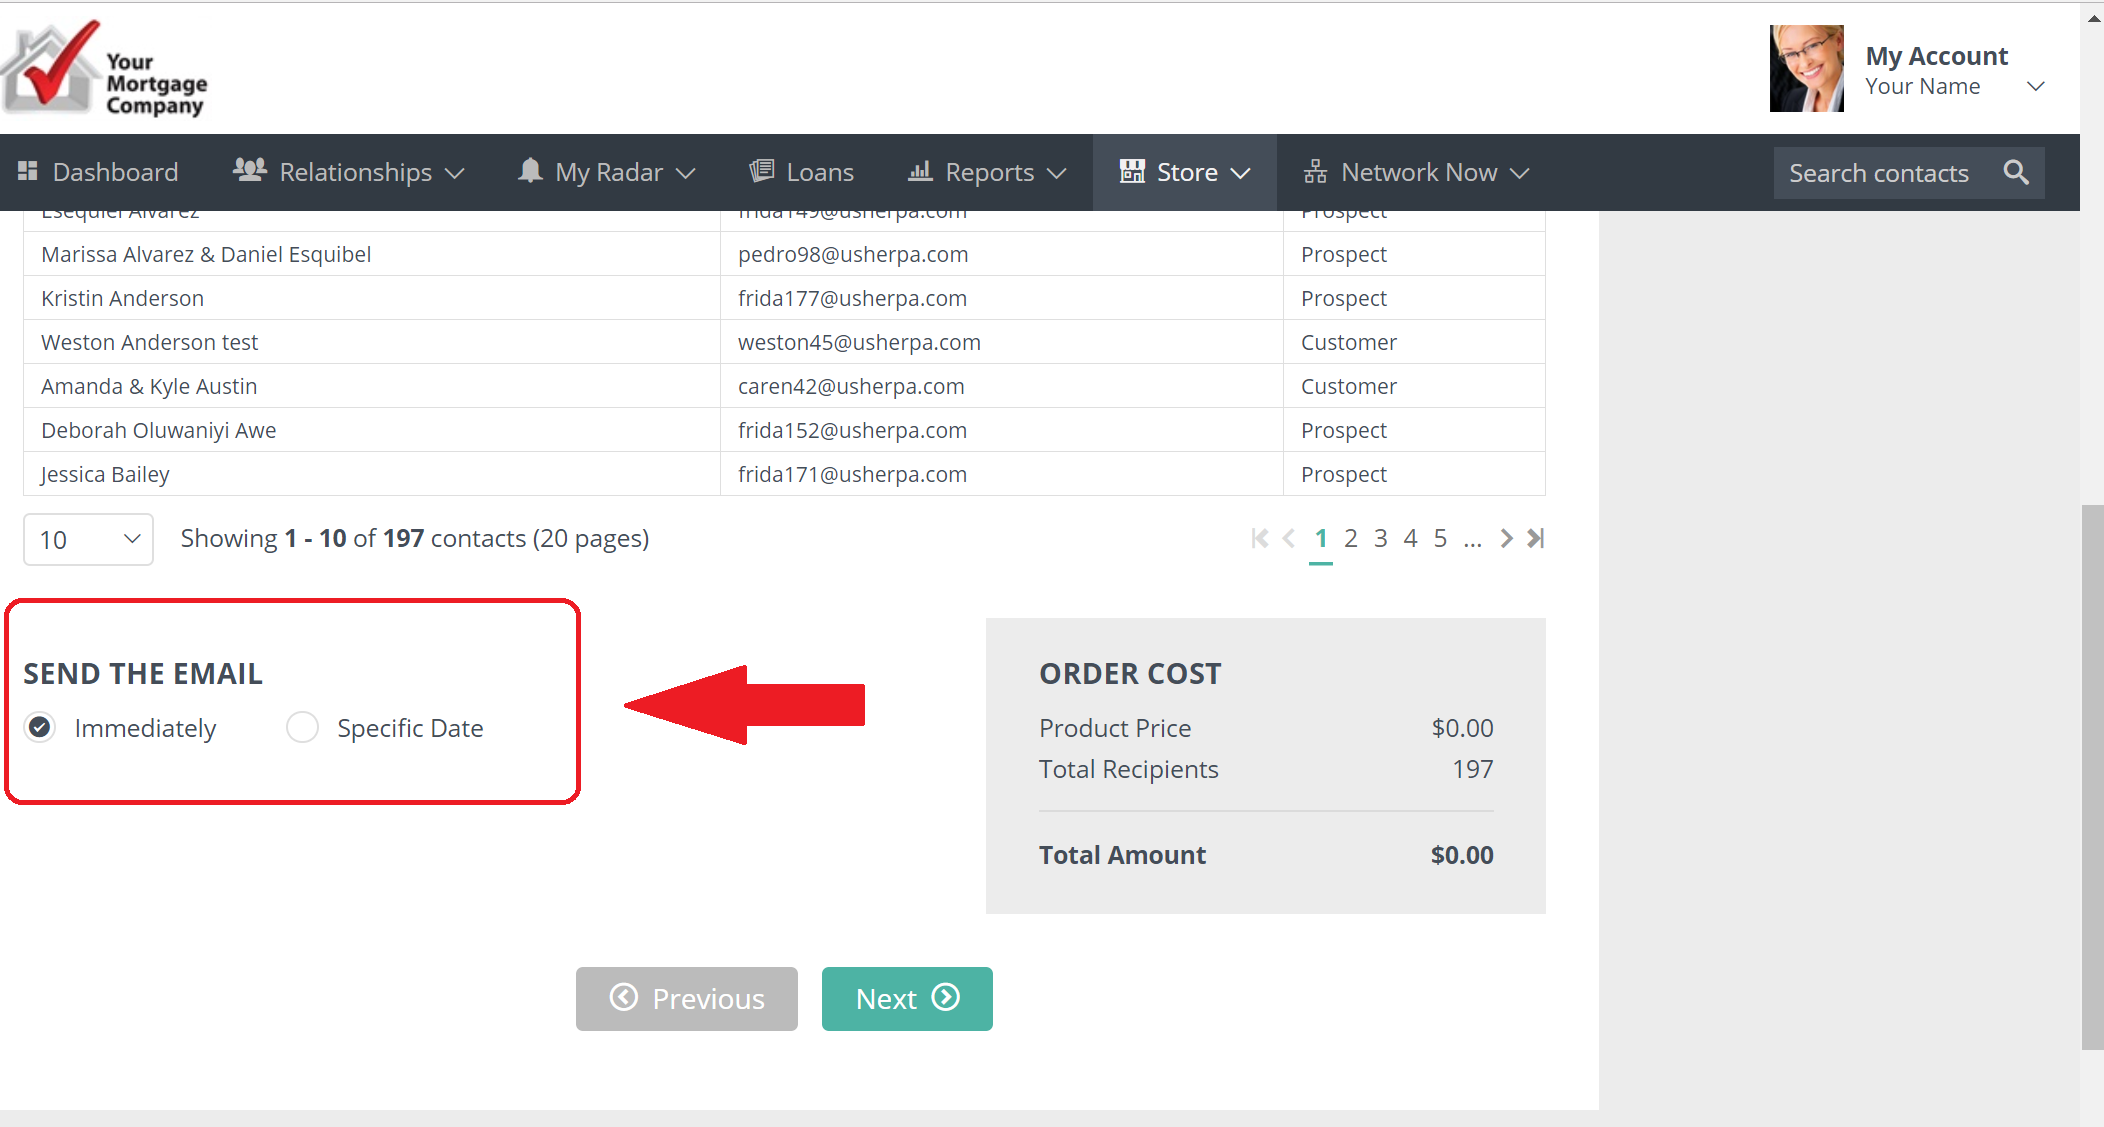Click the Search contacts field
Image resolution: width=2104 pixels, height=1127 pixels.
(x=1880, y=173)
